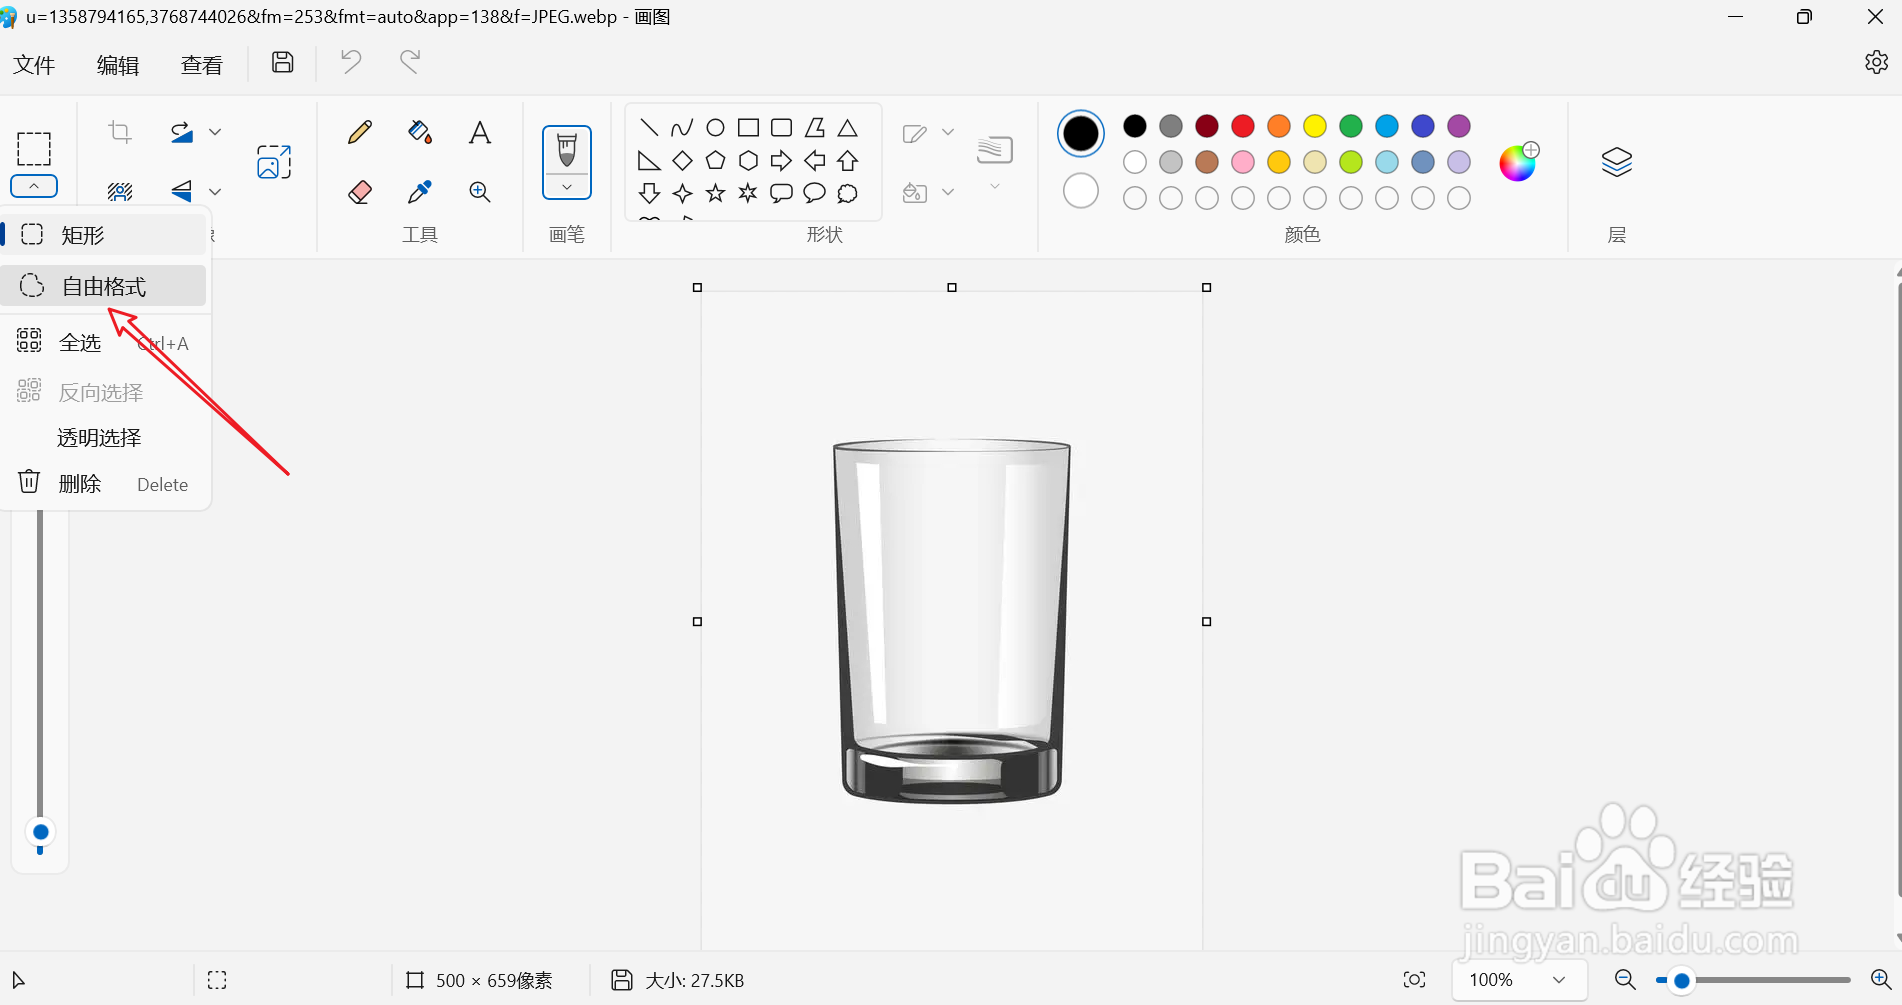Toggle 透明选择 option
1902x1005 pixels.
(x=104, y=438)
